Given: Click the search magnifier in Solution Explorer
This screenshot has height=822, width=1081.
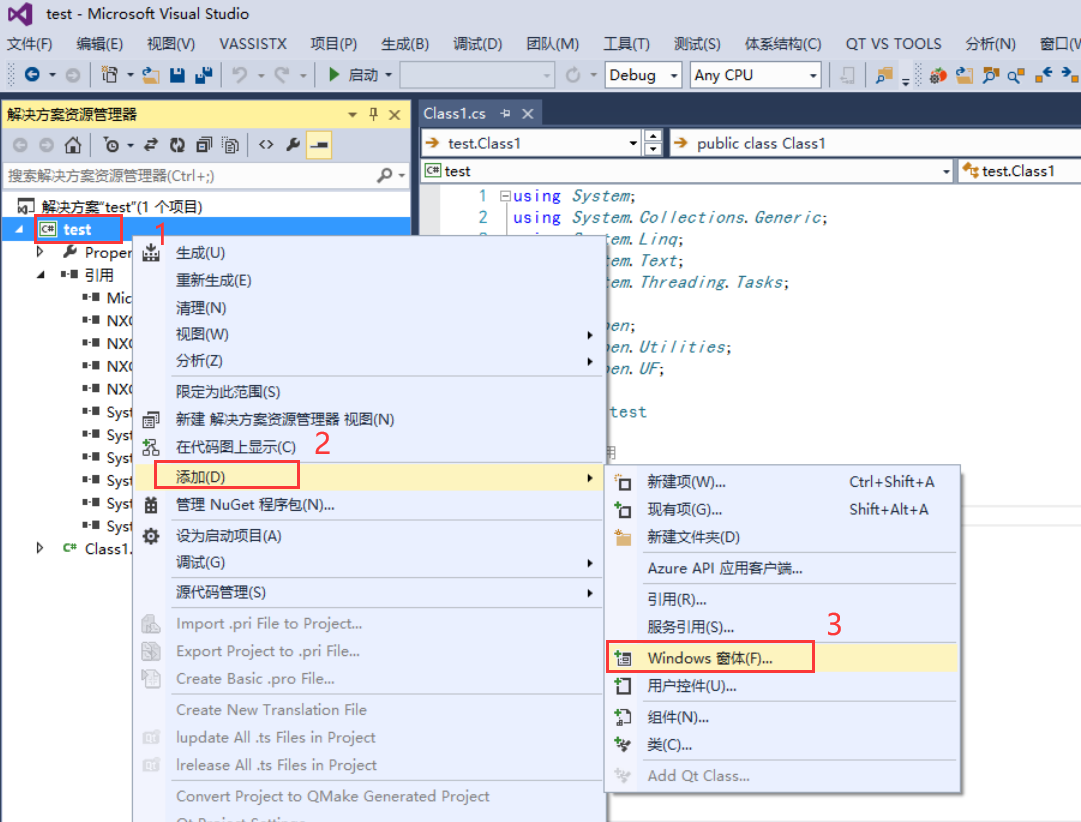Looking at the screenshot, I should pyautogui.click(x=385, y=176).
